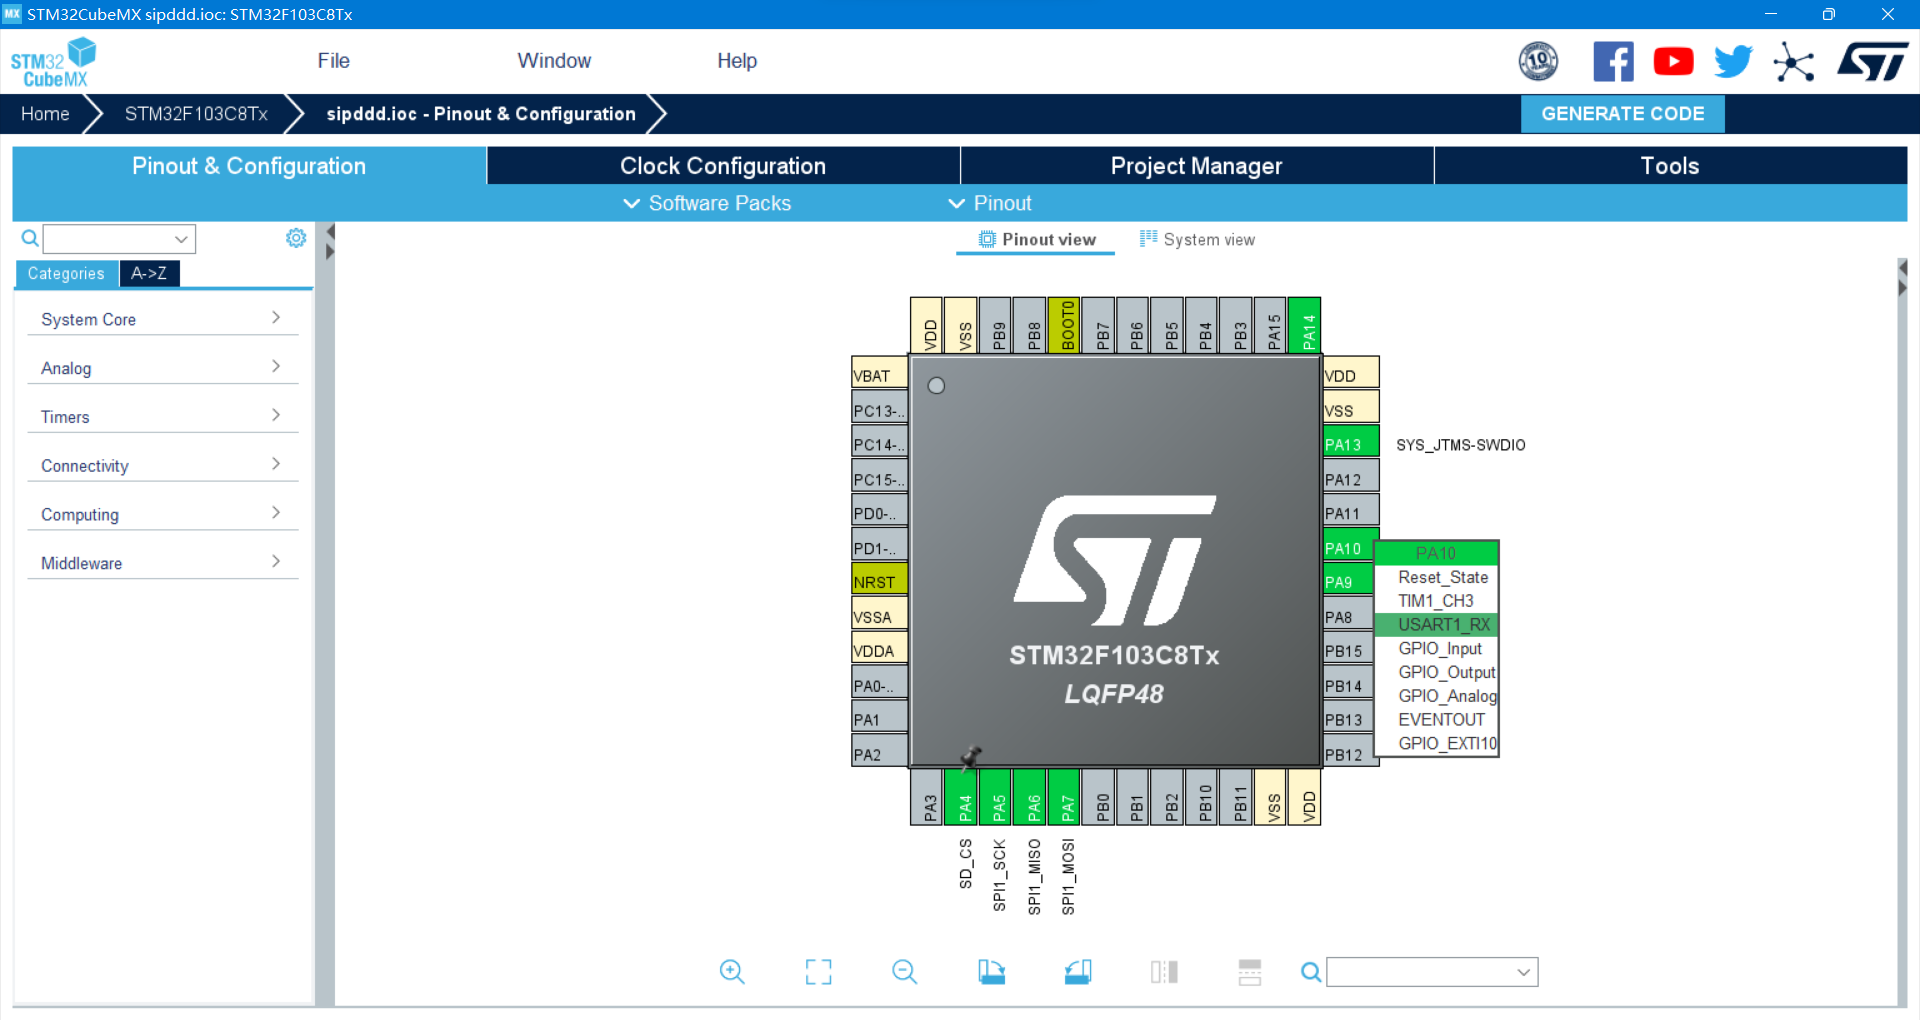Rotate the chip counter-clockwise
The height and width of the screenshot is (1020, 1920).
click(1078, 971)
